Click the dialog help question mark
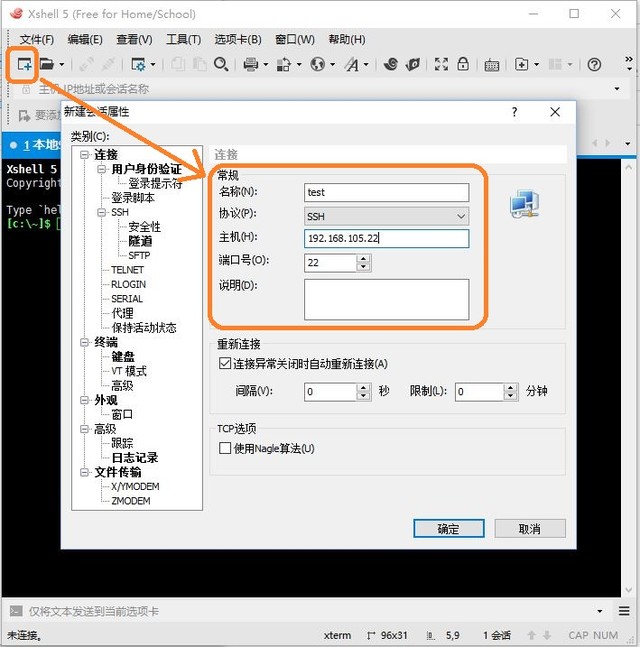This screenshot has width=640, height=647. [x=514, y=112]
